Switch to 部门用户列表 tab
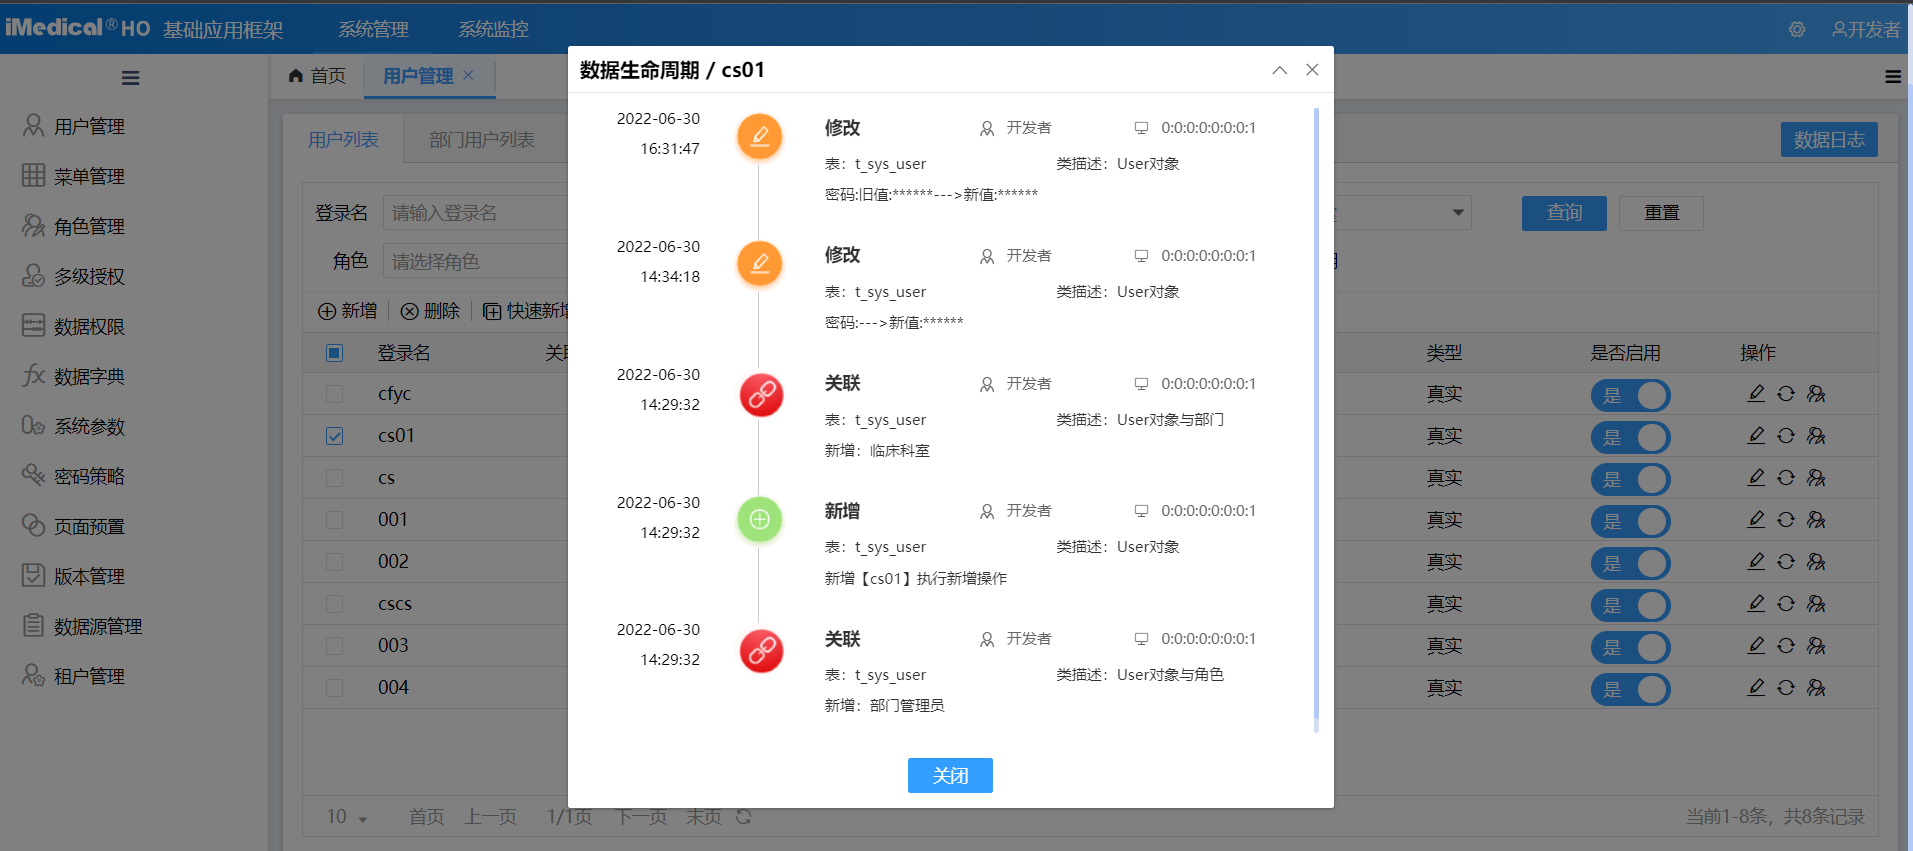1913x851 pixels. click(x=482, y=140)
